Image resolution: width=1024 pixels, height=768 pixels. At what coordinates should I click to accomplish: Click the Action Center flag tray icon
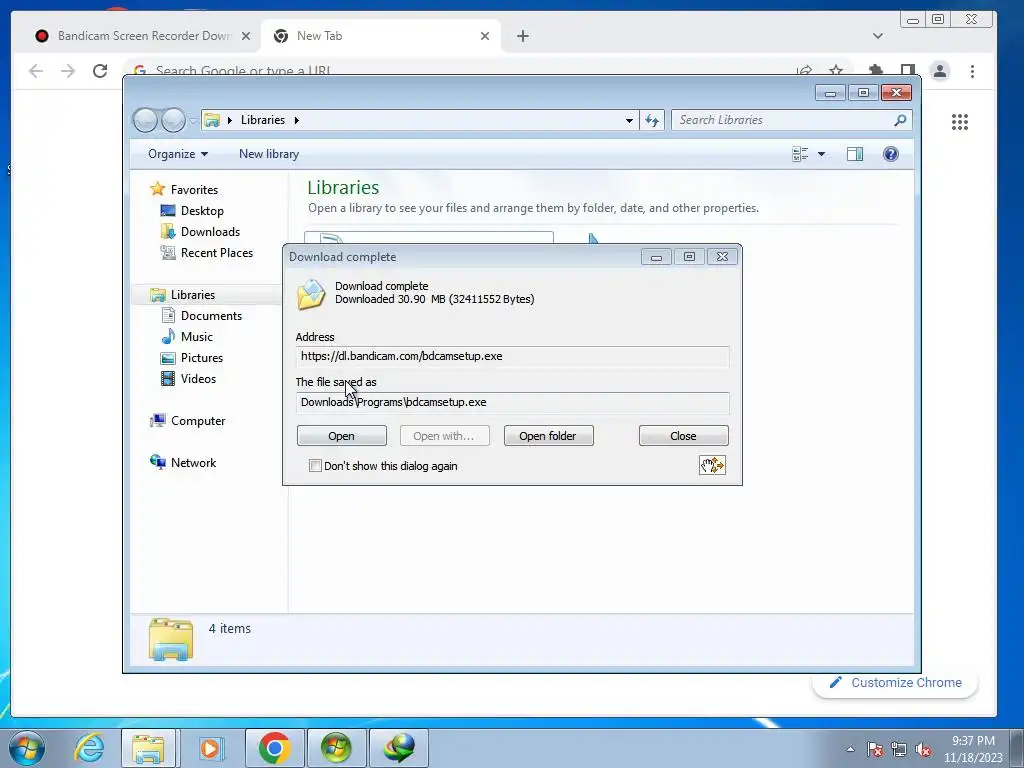click(x=875, y=750)
